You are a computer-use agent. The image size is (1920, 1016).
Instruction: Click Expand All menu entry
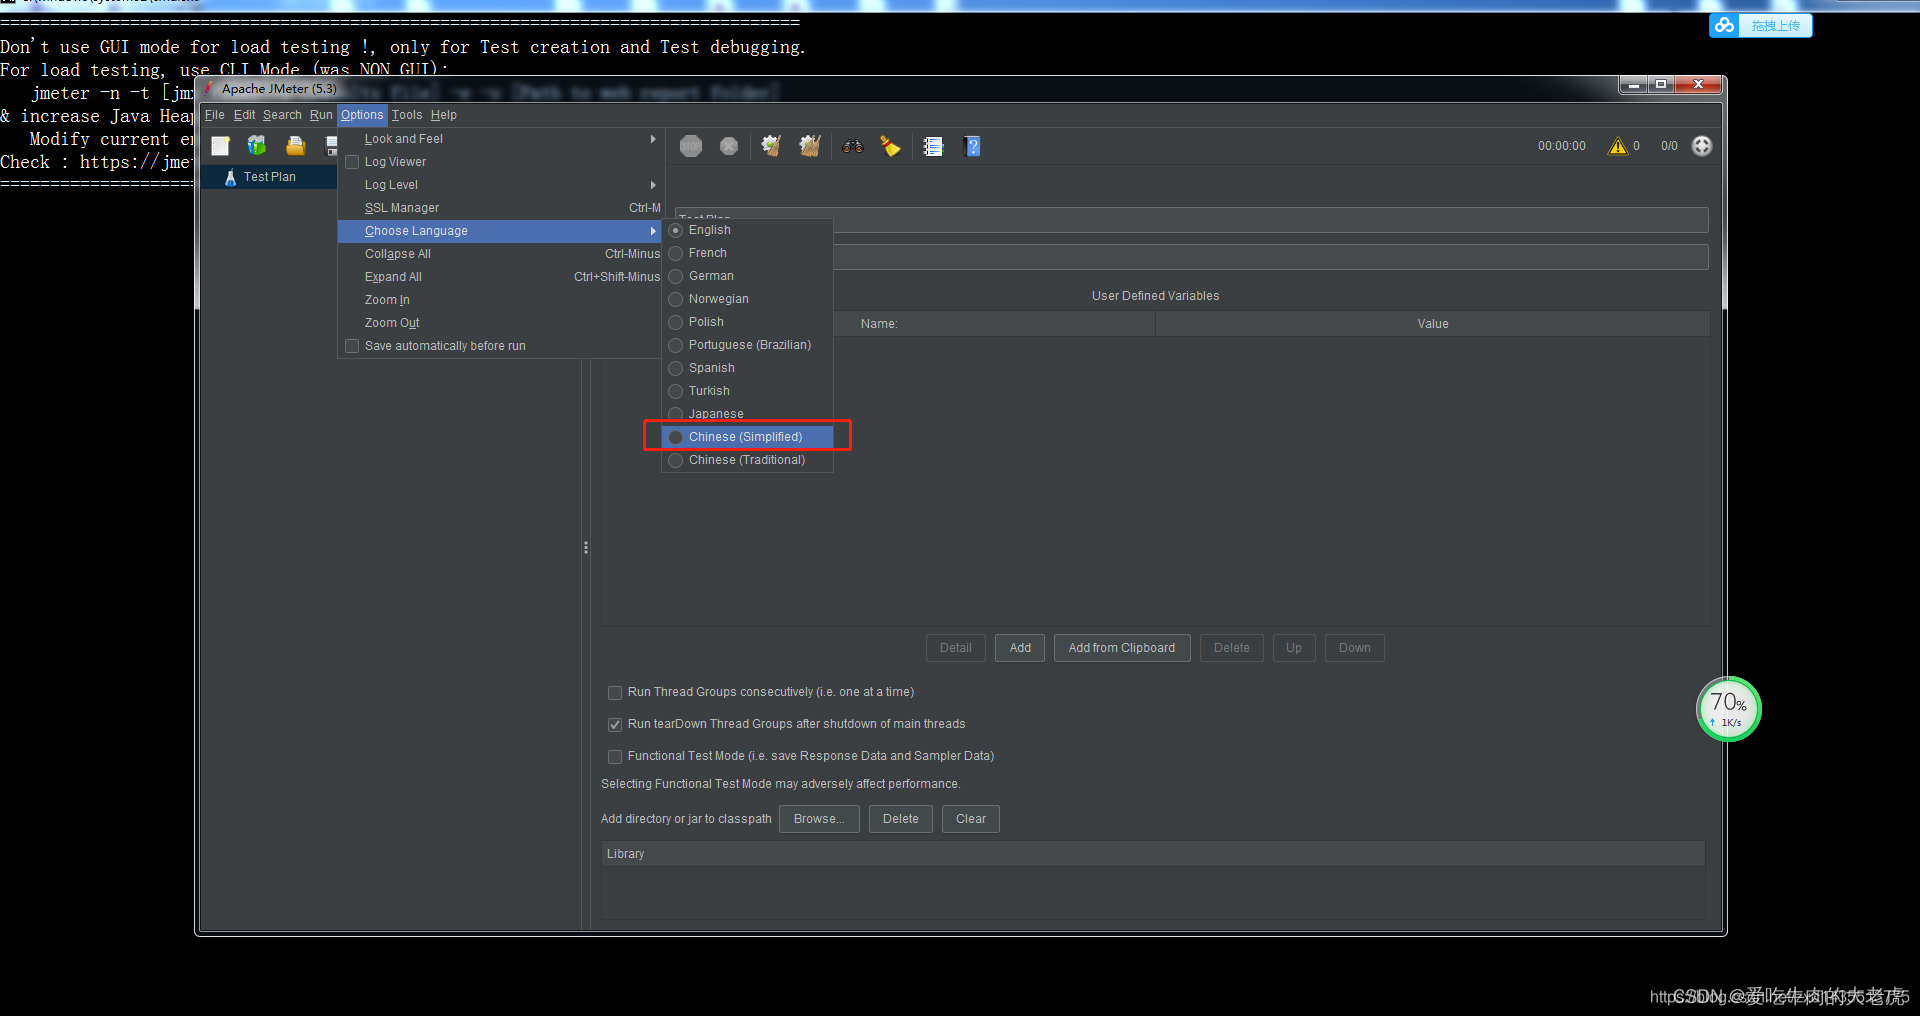(500, 277)
